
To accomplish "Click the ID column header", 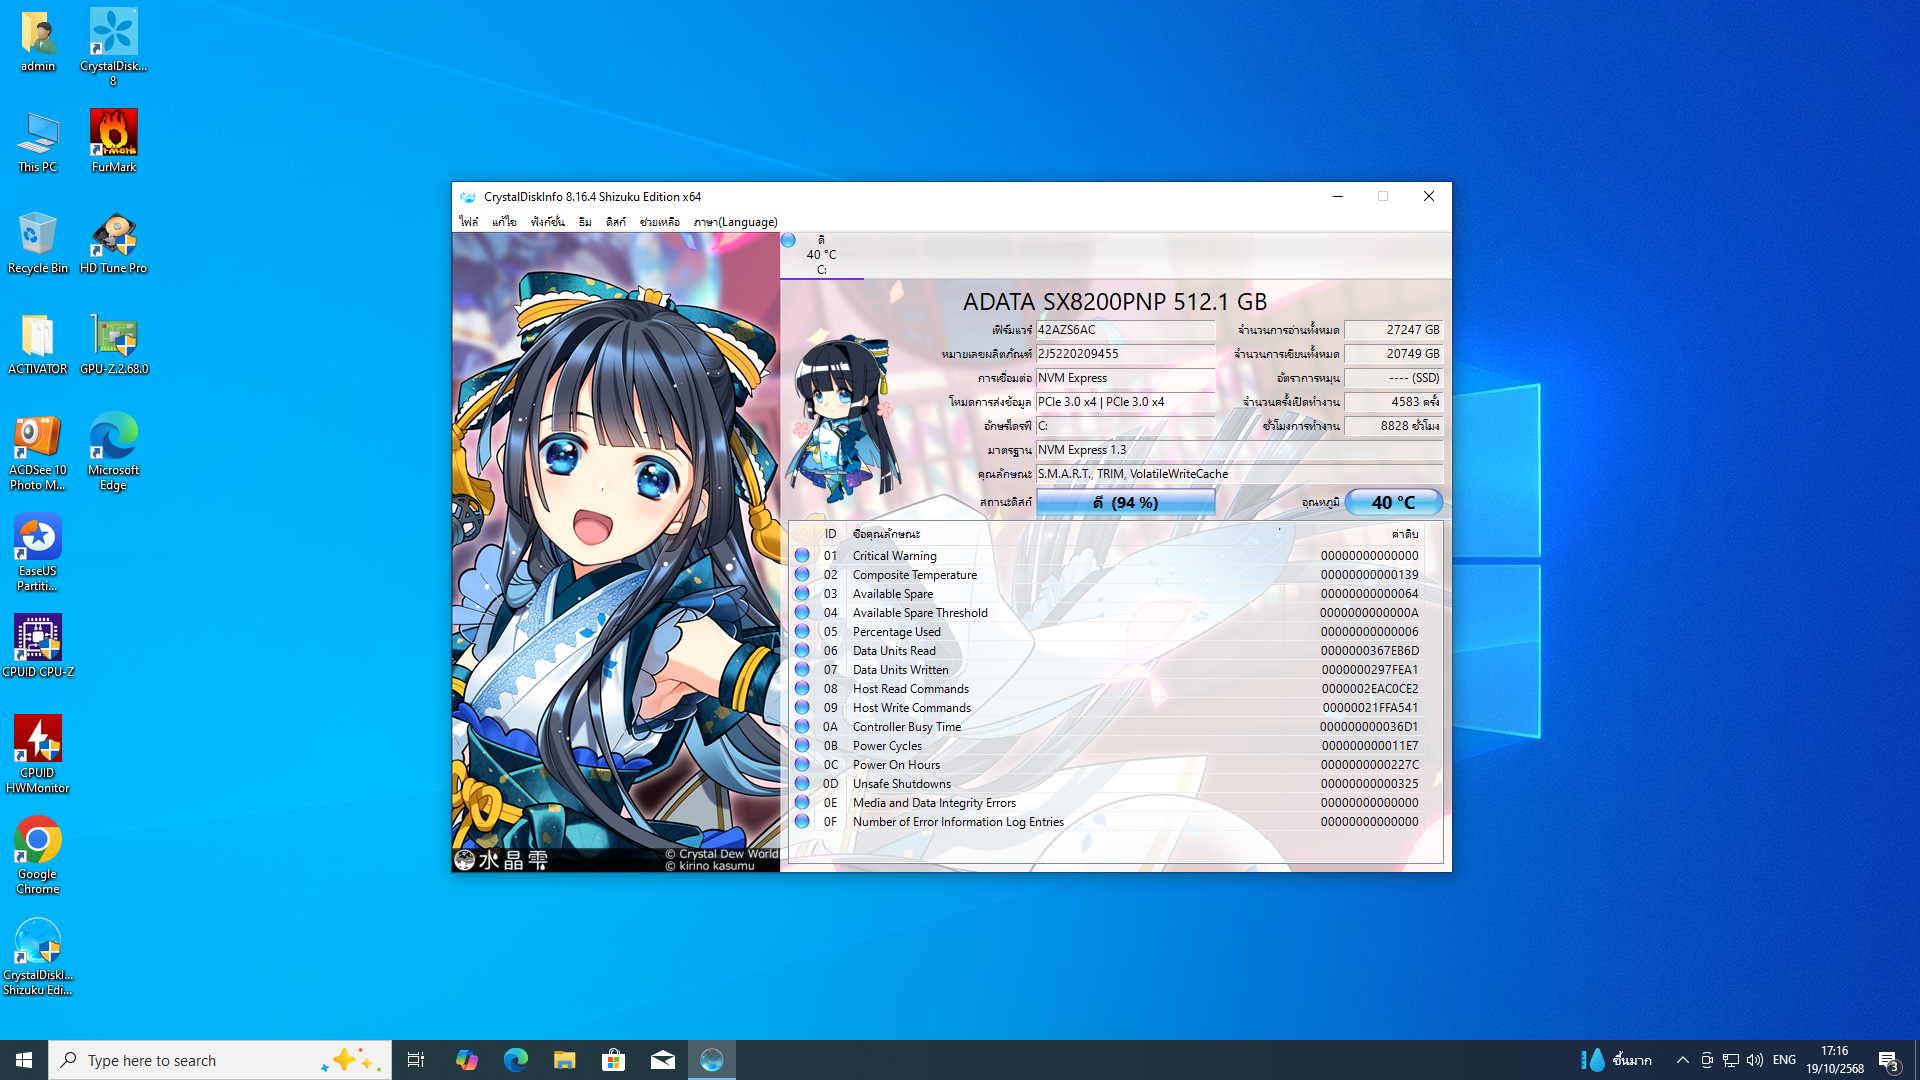I will point(830,534).
